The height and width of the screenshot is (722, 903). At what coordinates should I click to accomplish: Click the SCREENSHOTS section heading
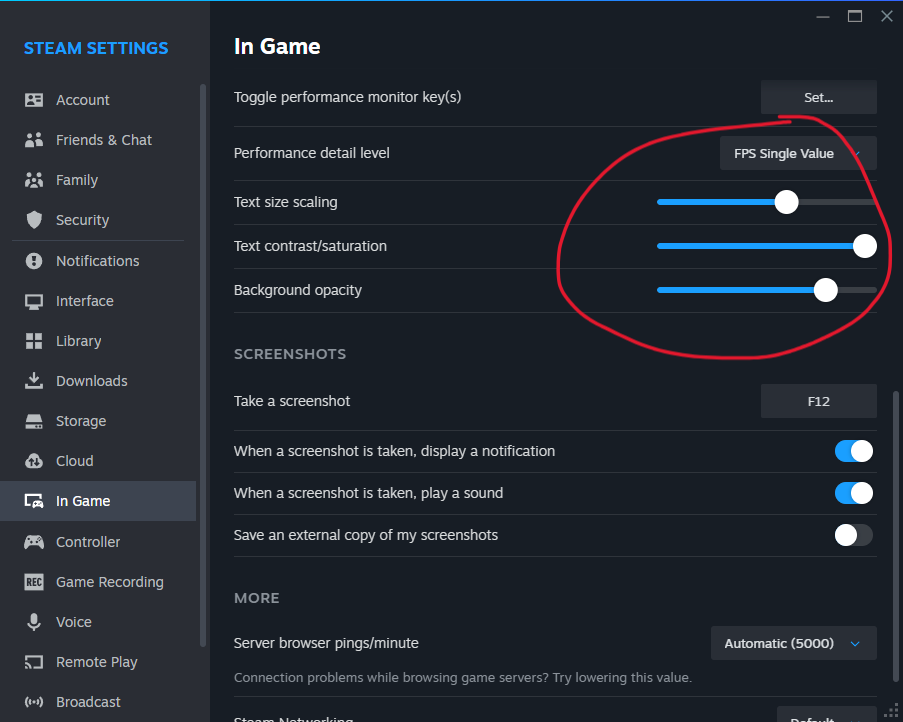[x=290, y=354]
